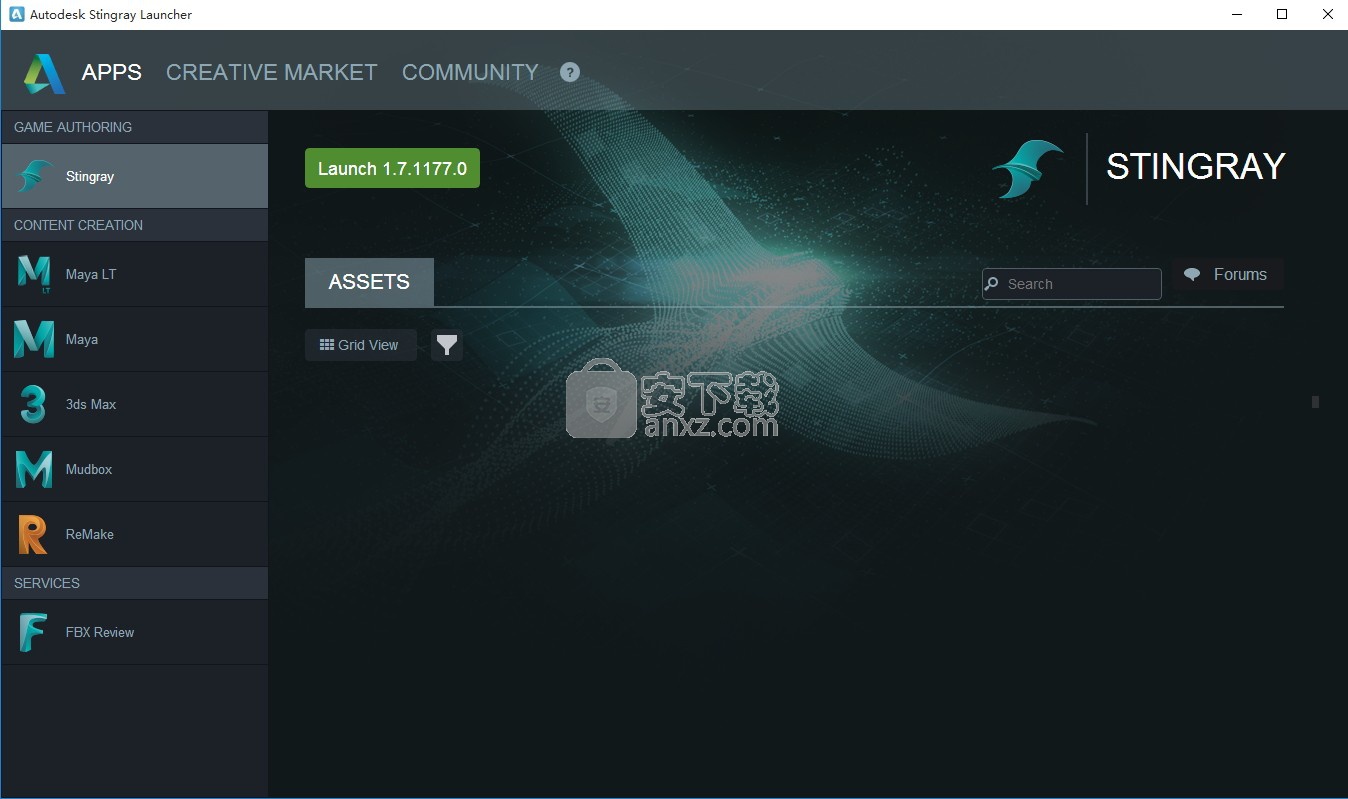Launch Stingray 1.7.1177.0

(392, 169)
